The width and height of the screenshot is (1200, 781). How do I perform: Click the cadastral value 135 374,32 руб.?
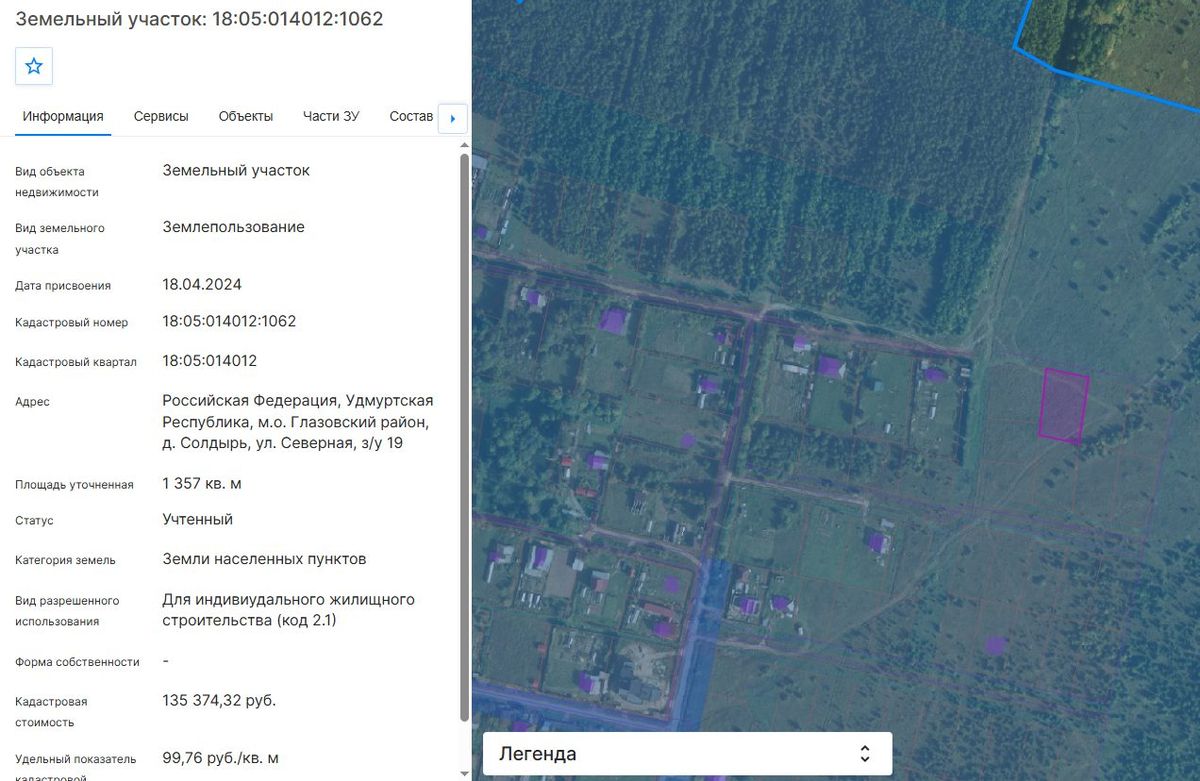[219, 700]
